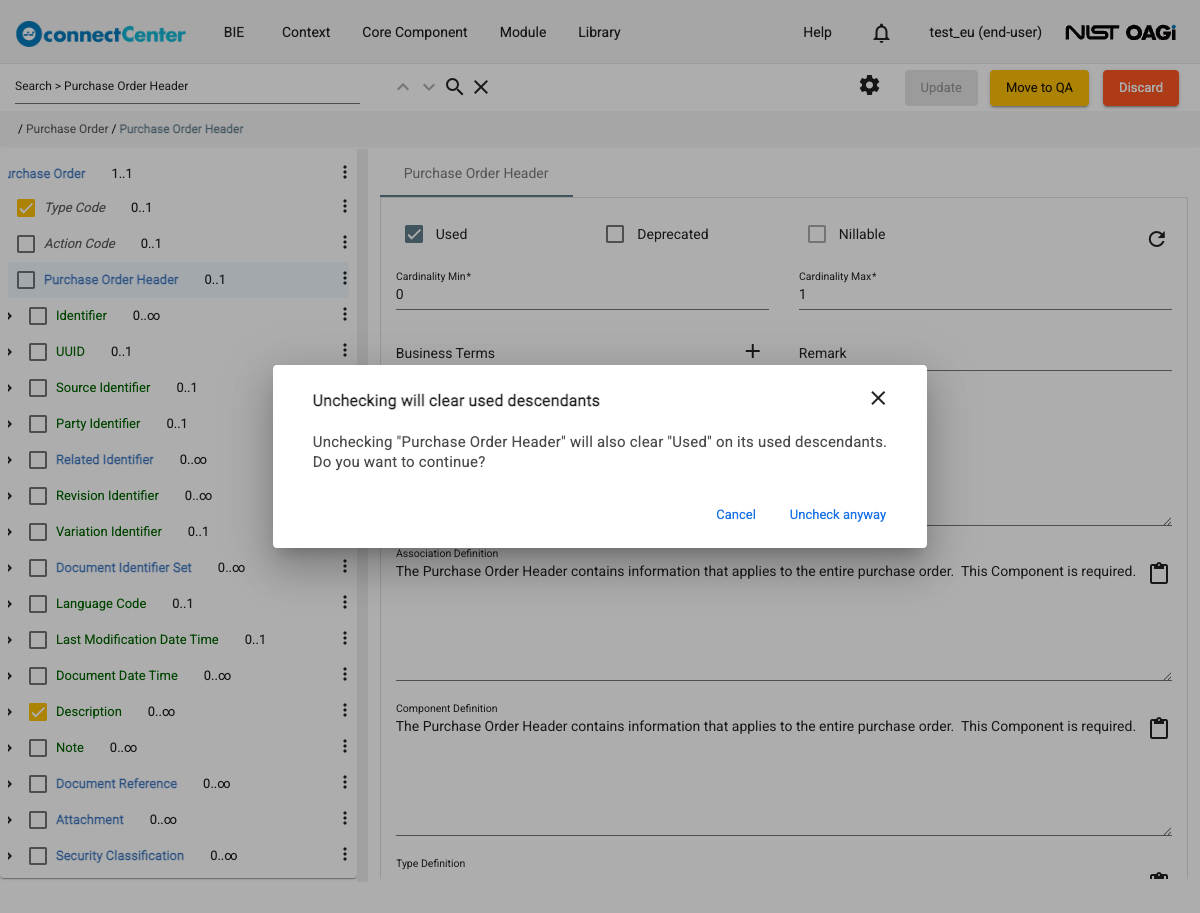1200x913 pixels.
Task: Expand the Document Reference node
Action: tap(10, 784)
